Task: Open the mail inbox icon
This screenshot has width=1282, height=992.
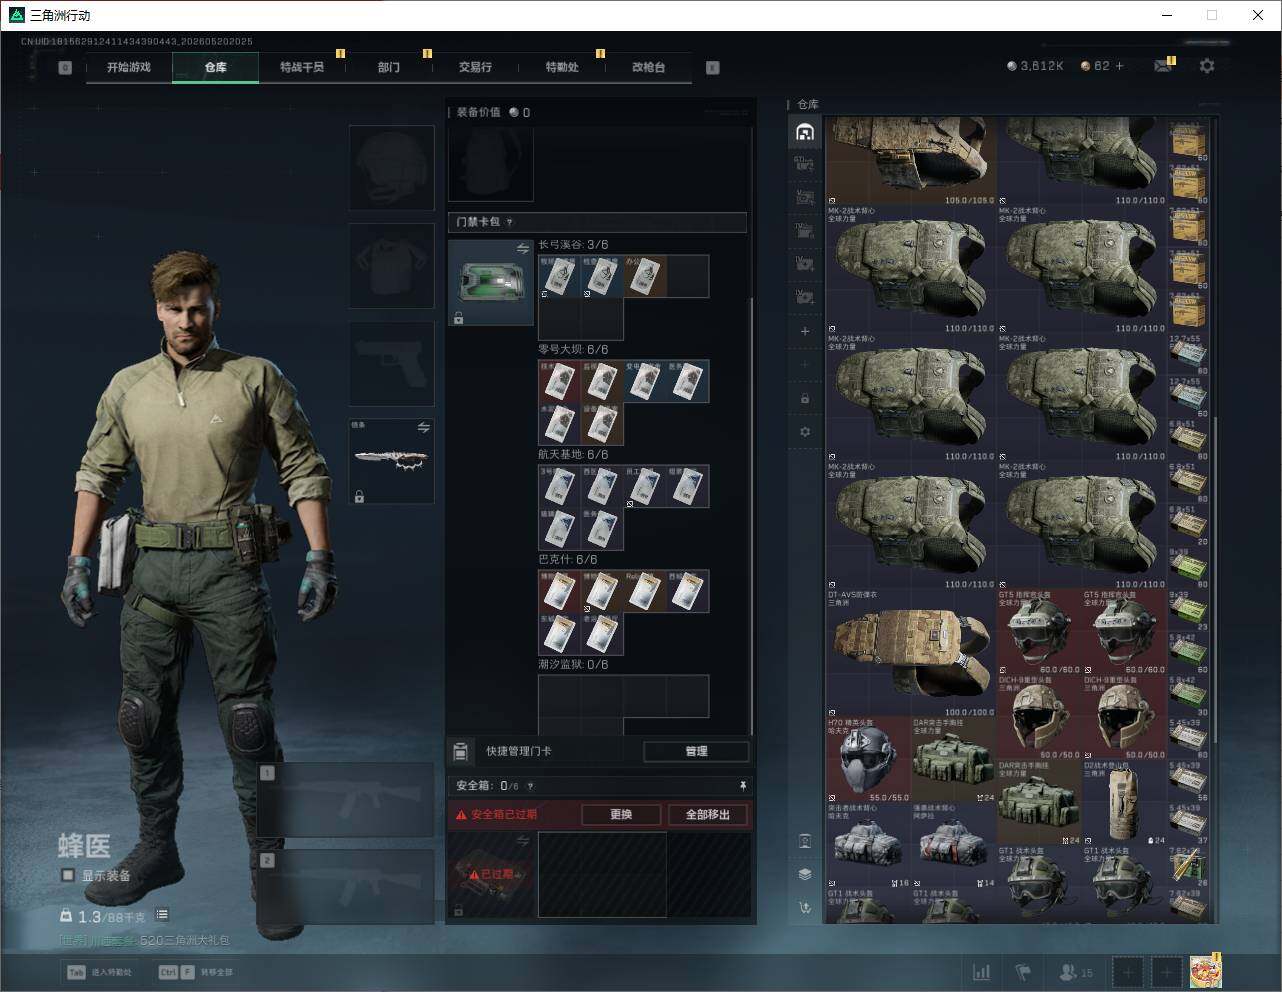Action: pyautogui.click(x=1163, y=66)
